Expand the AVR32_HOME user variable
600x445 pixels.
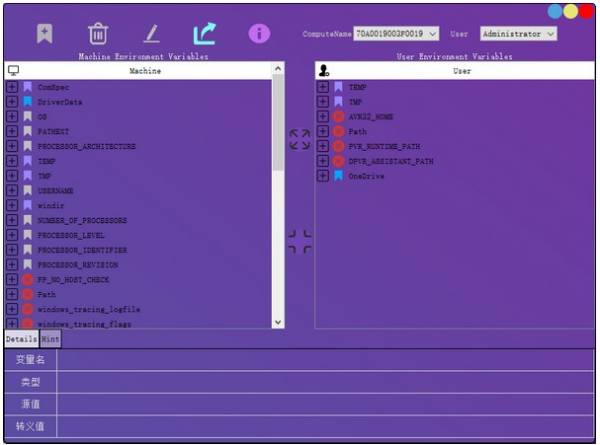point(323,116)
